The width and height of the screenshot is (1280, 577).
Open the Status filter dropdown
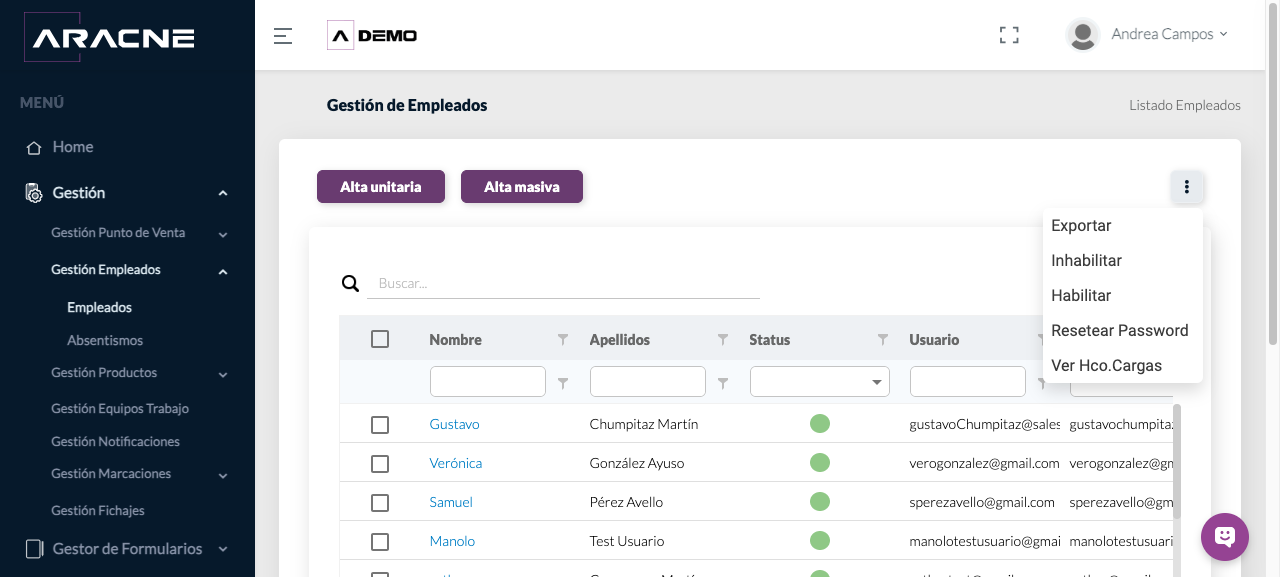(x=820, y=382)
